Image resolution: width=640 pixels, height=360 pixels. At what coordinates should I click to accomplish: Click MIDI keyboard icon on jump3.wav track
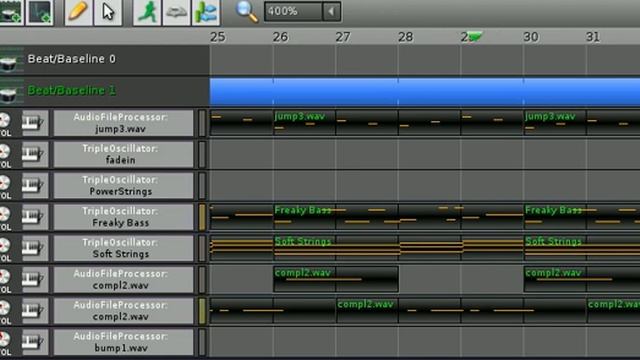(34, 122)
